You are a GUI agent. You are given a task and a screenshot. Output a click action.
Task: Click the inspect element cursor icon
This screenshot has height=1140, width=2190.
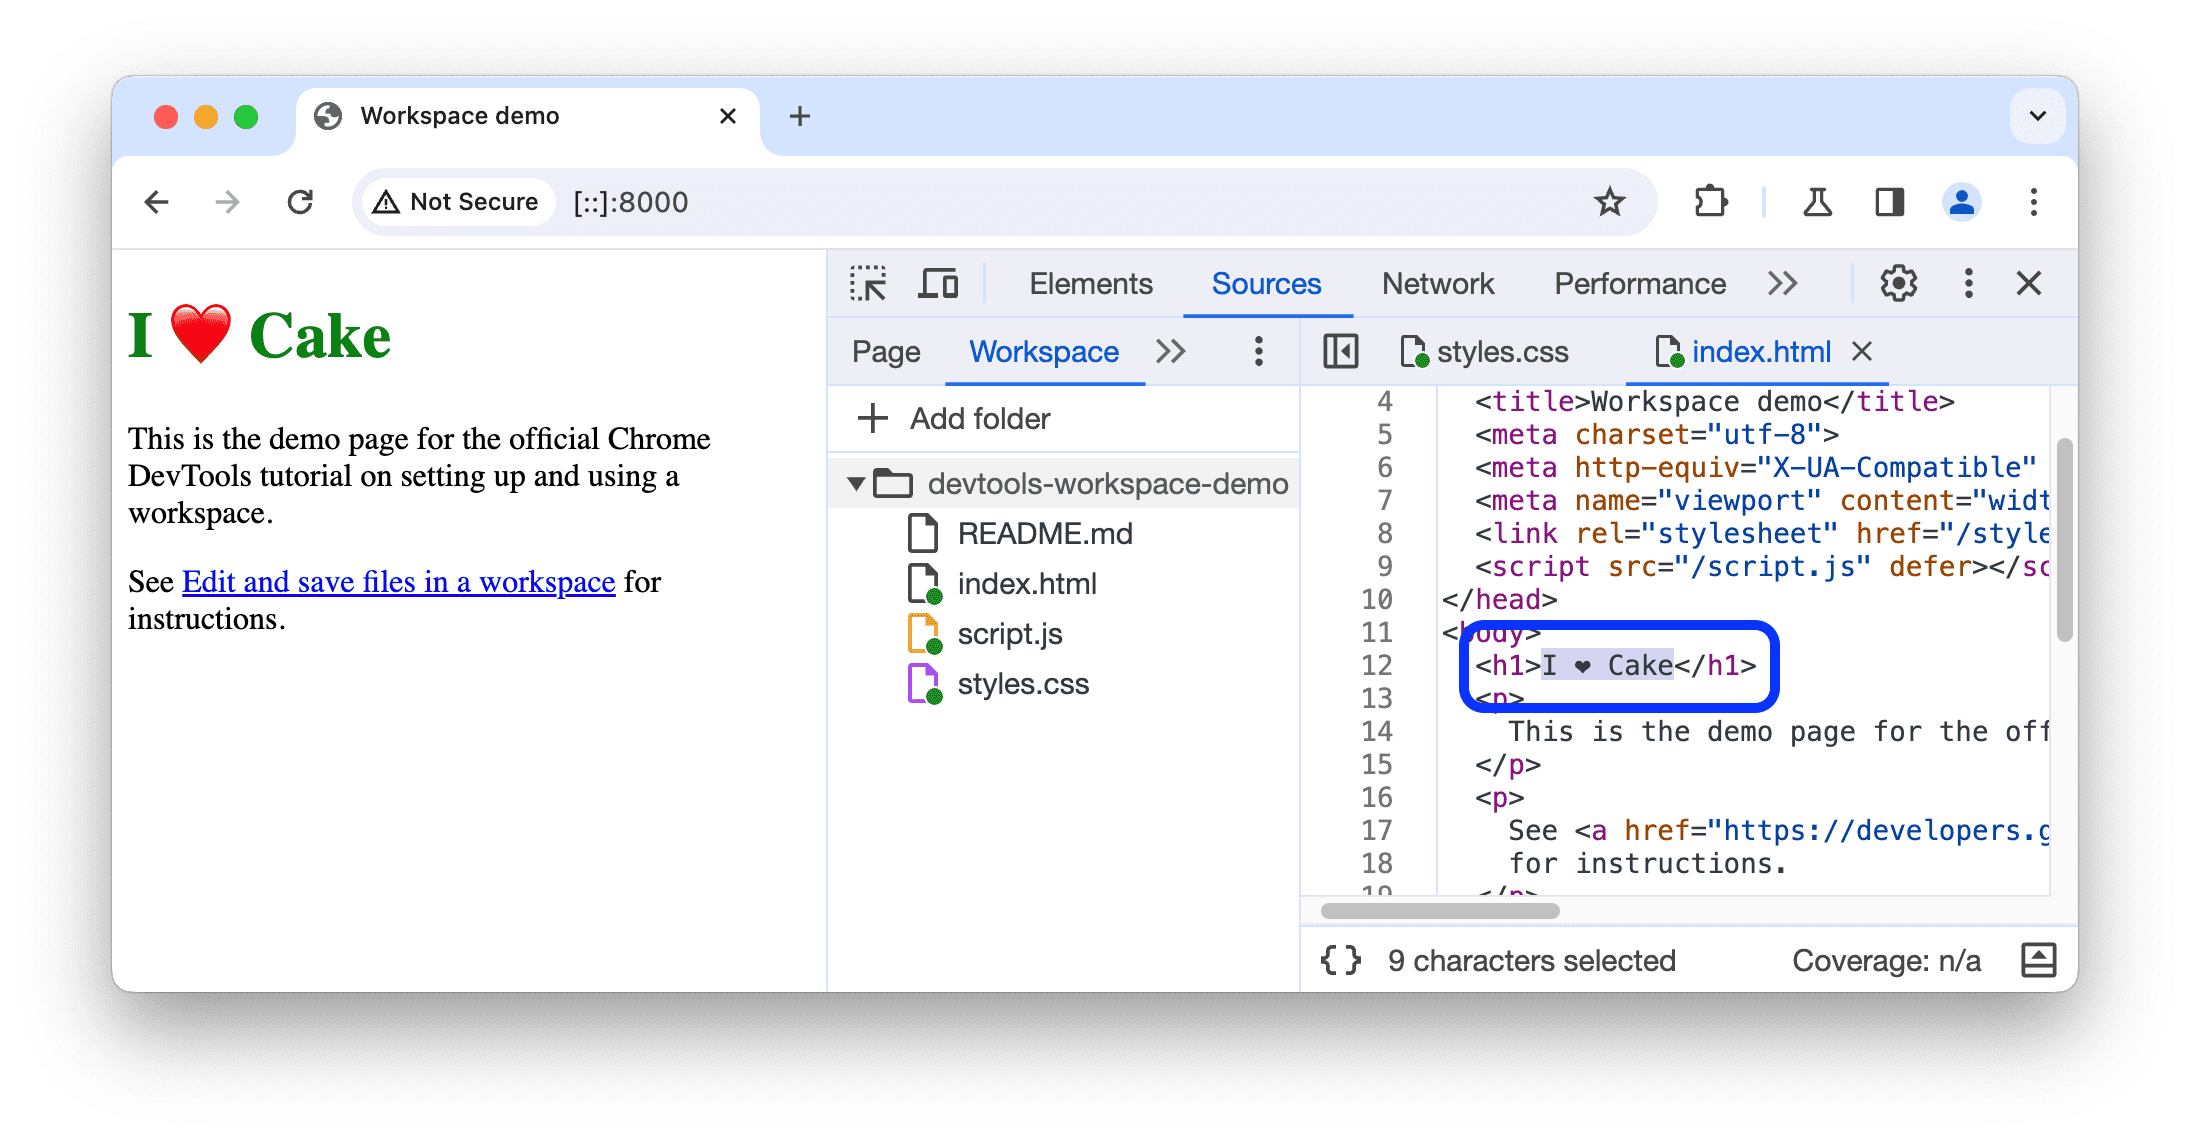click(x=868, y=284)
